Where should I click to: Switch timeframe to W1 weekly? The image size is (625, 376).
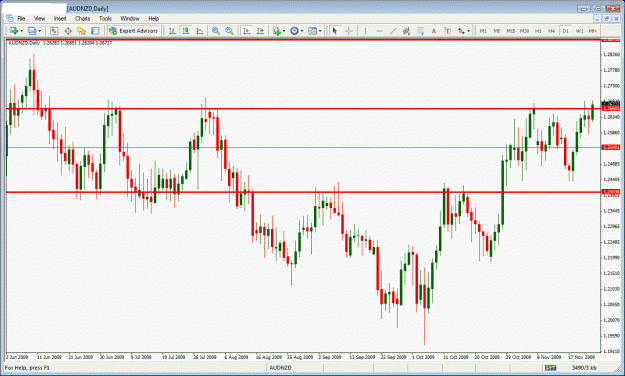(579, 31)
